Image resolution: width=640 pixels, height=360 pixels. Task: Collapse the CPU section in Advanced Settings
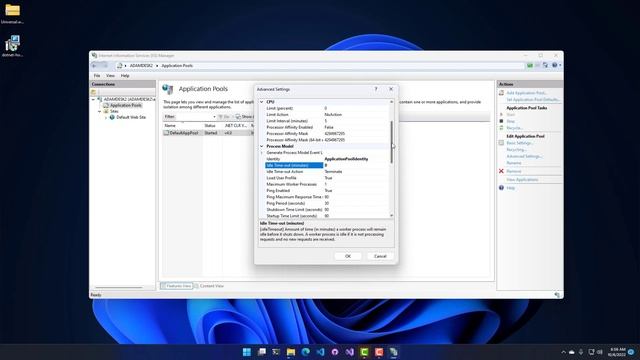(x=262, y=102)
